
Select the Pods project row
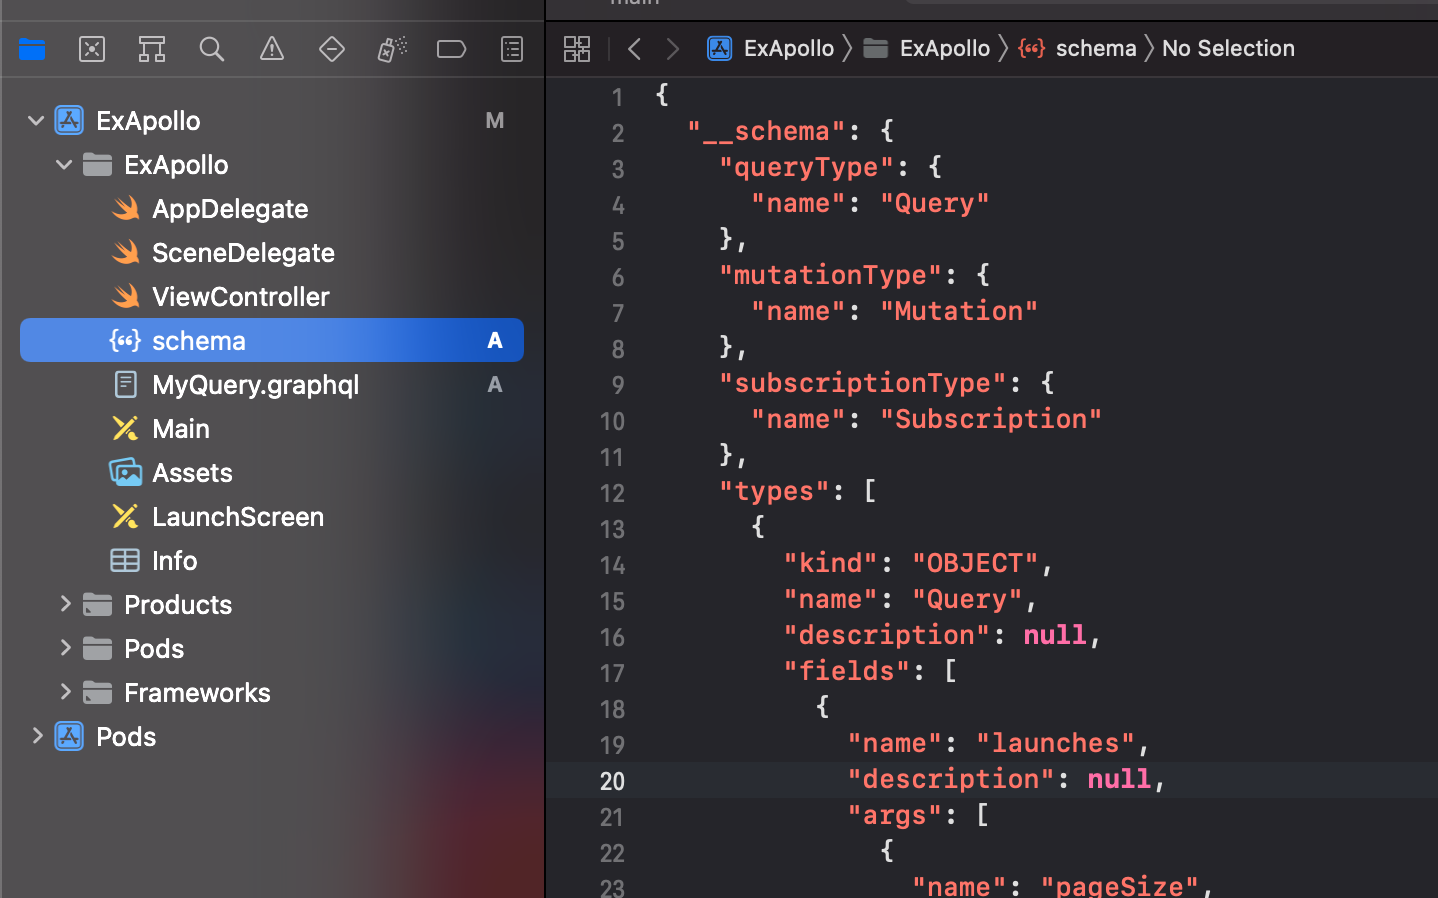click(x=272, y=736)
